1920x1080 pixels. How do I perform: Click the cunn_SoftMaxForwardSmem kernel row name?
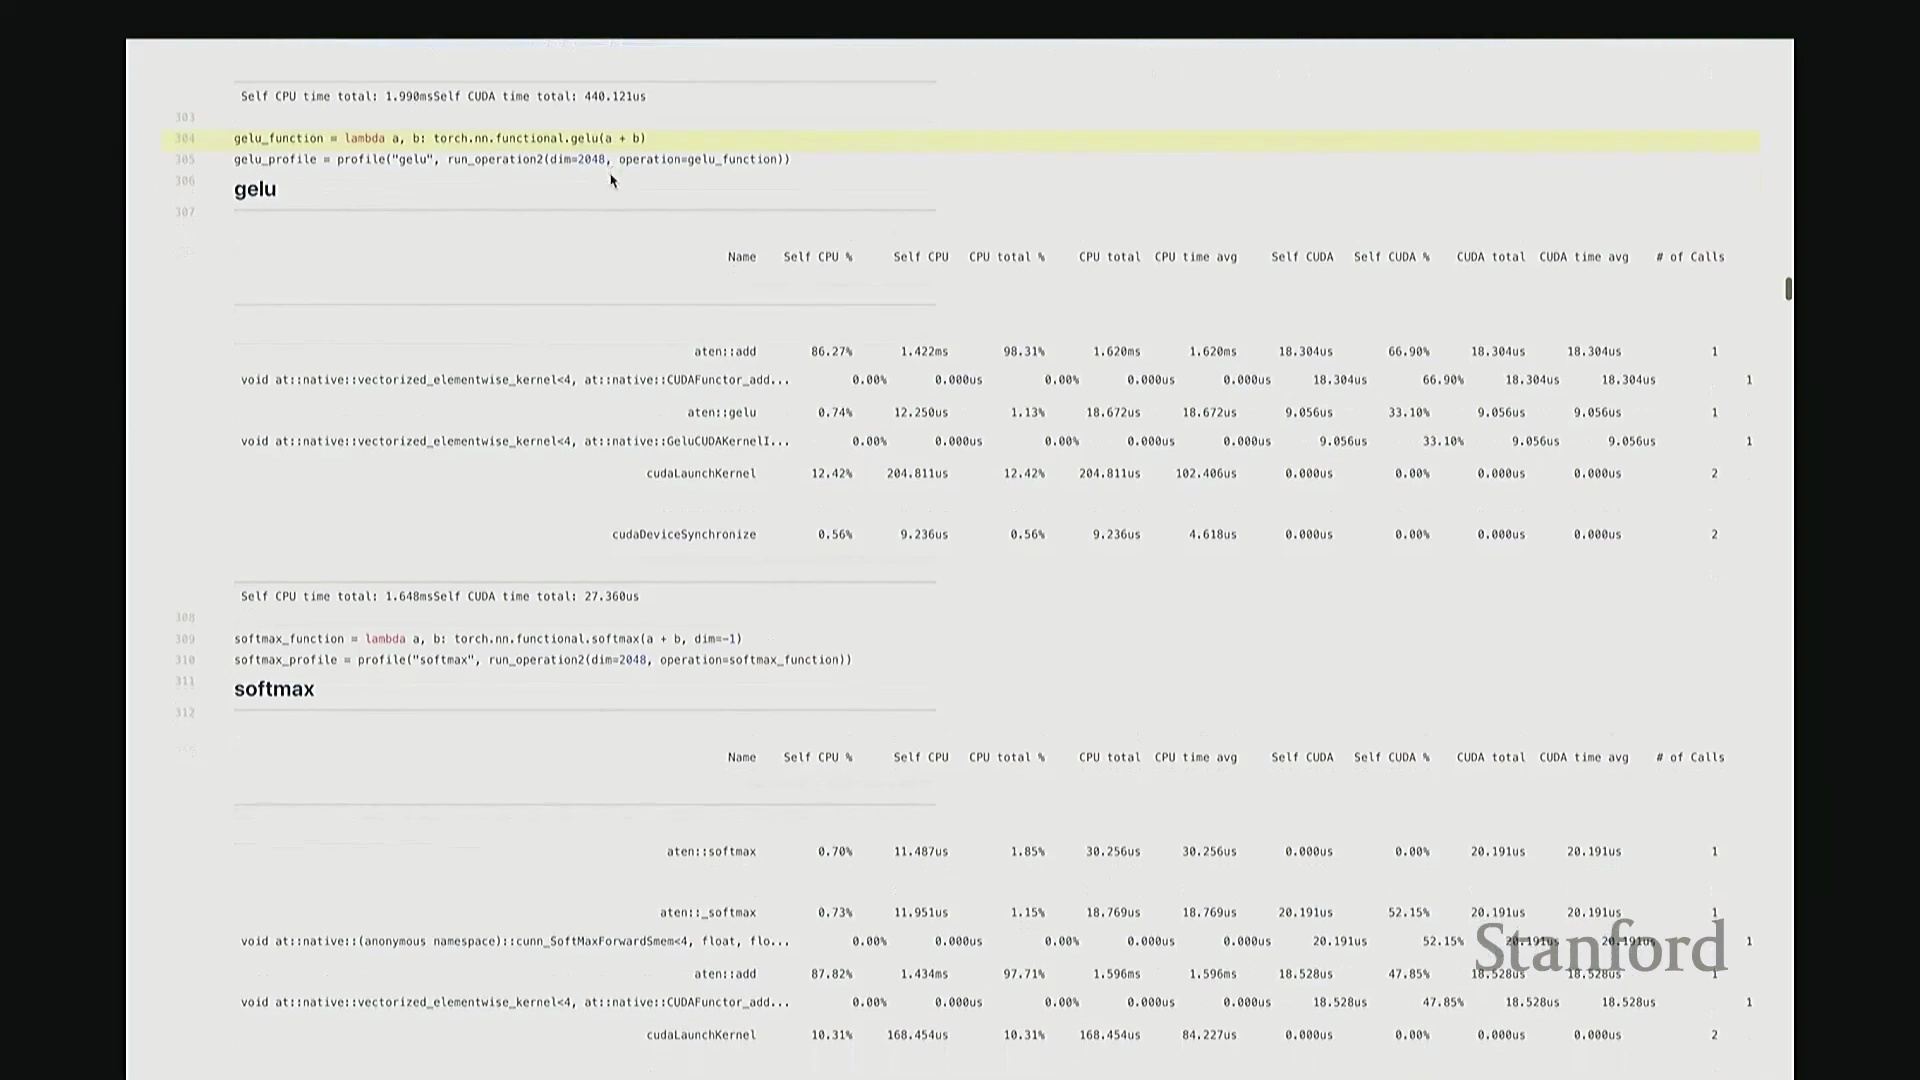pos(515,942)
